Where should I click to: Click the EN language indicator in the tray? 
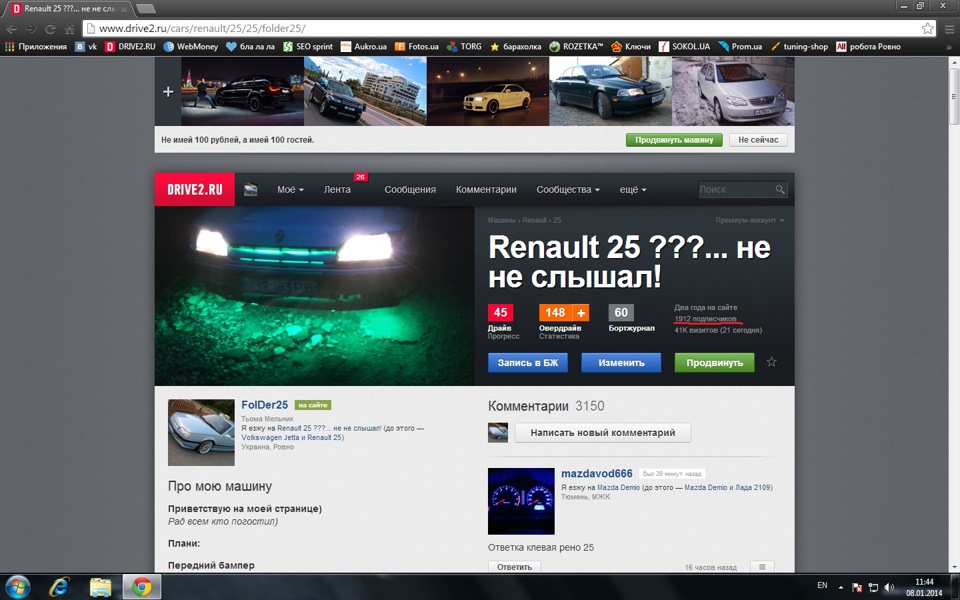pyautogui.click(x=822, y=585)
